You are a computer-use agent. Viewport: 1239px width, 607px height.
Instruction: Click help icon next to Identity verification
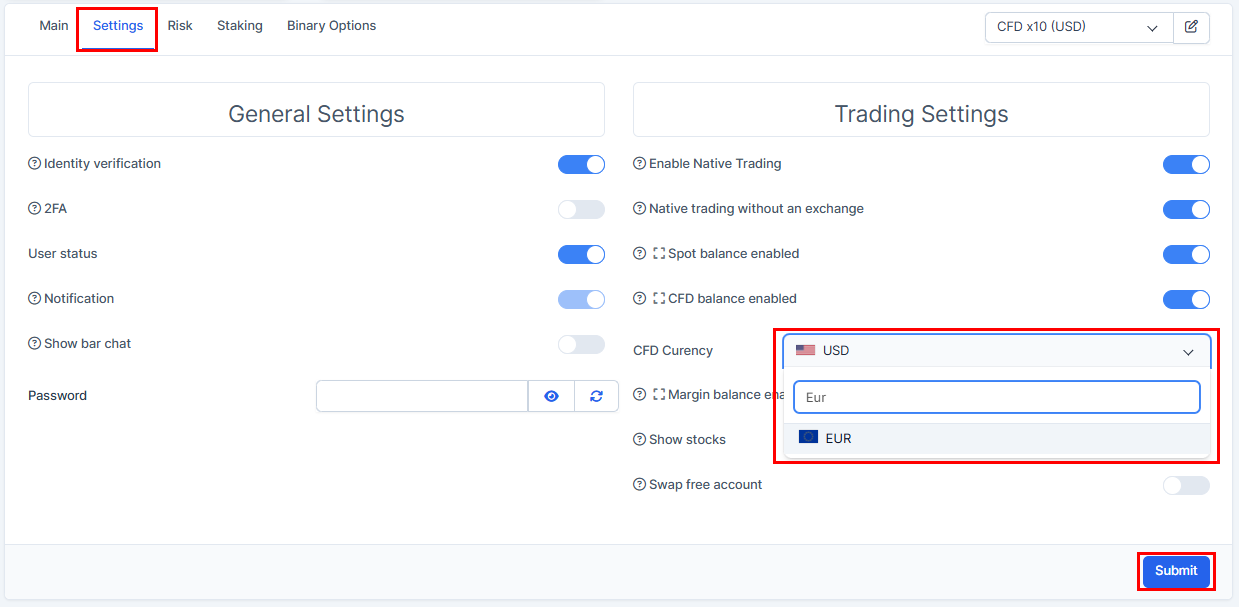click(x=35, y=164)
